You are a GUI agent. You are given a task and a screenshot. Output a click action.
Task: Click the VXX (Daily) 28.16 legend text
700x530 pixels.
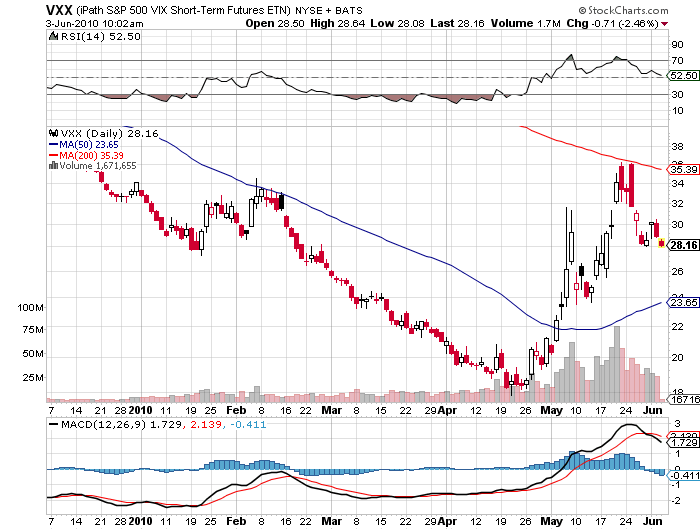pos(109,133)
